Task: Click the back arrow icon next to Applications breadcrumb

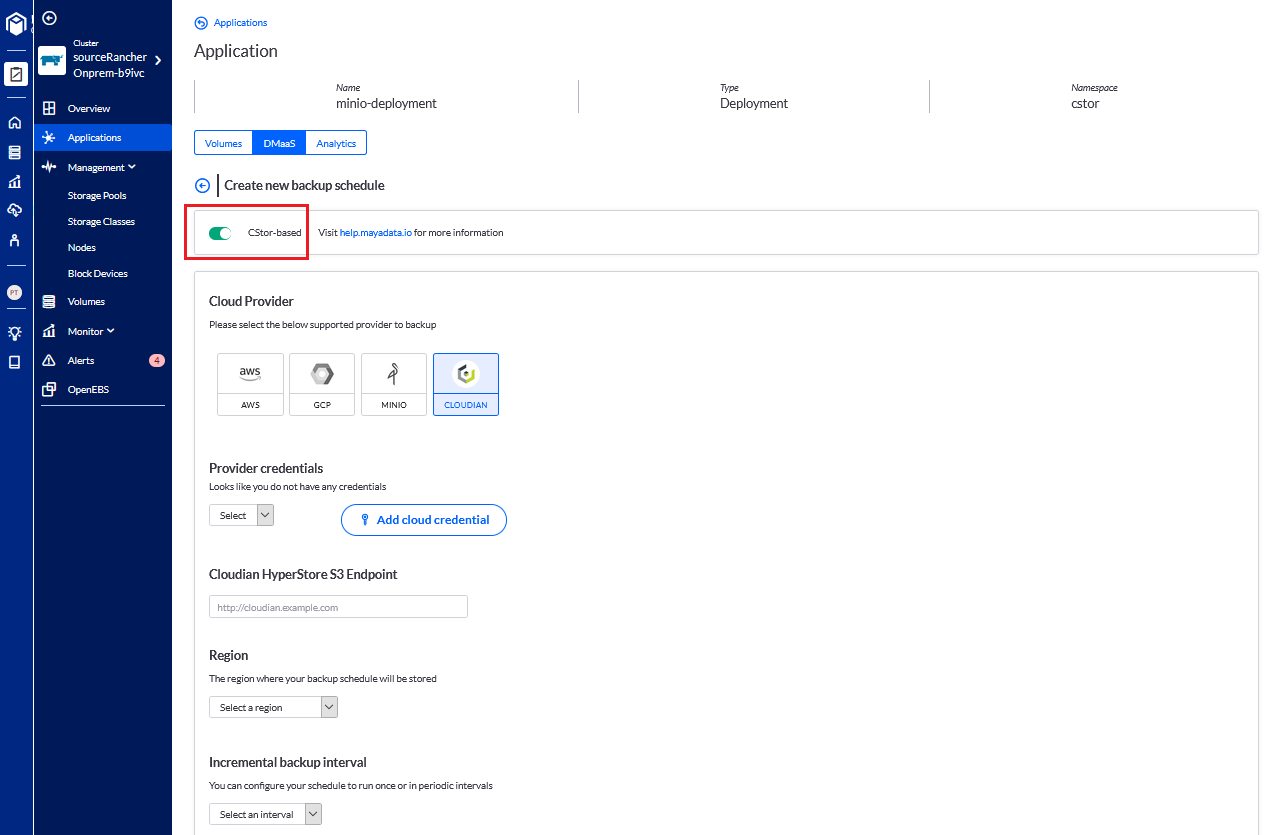Action: (201, 23)
